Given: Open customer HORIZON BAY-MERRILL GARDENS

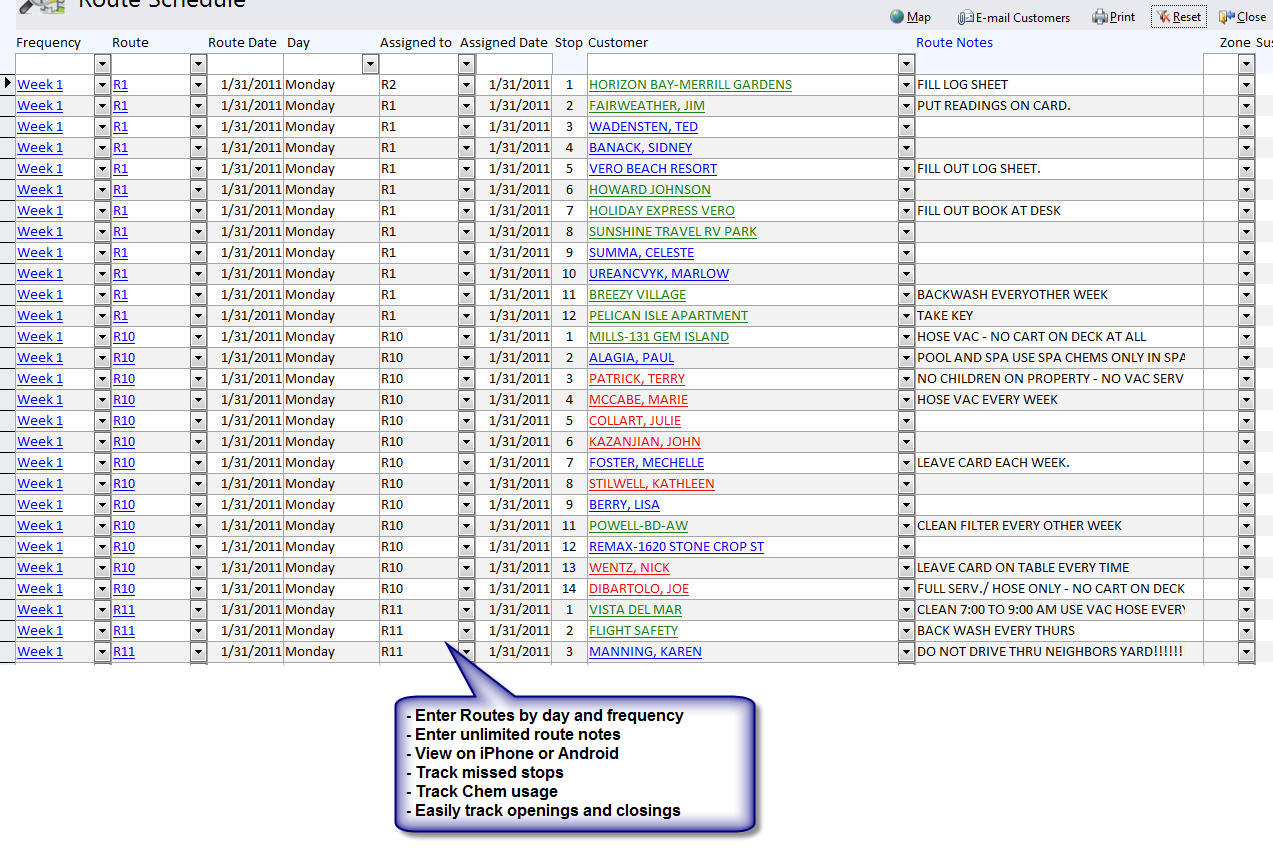Looking at the screenshot, I should click(x=690, y=85).
